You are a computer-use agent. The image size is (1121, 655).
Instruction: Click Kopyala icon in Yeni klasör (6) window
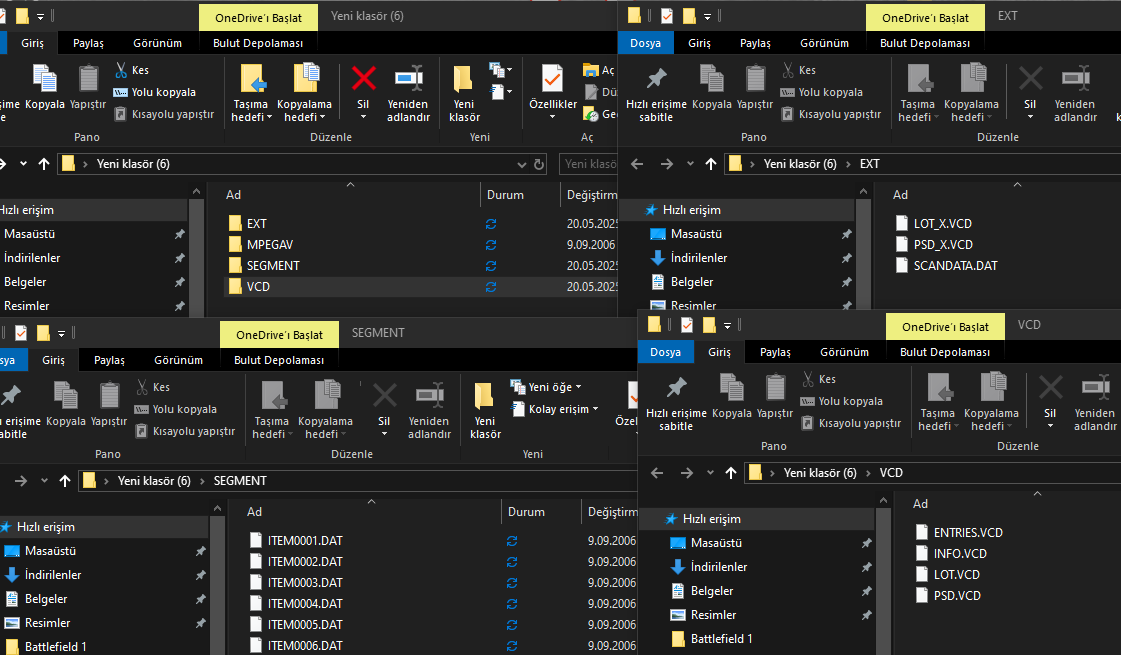point(44,79)
